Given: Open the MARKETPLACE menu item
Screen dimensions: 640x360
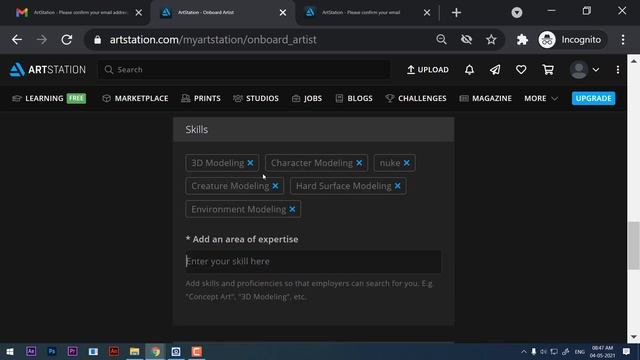Looking at the screenshot, I should [135, 98].
